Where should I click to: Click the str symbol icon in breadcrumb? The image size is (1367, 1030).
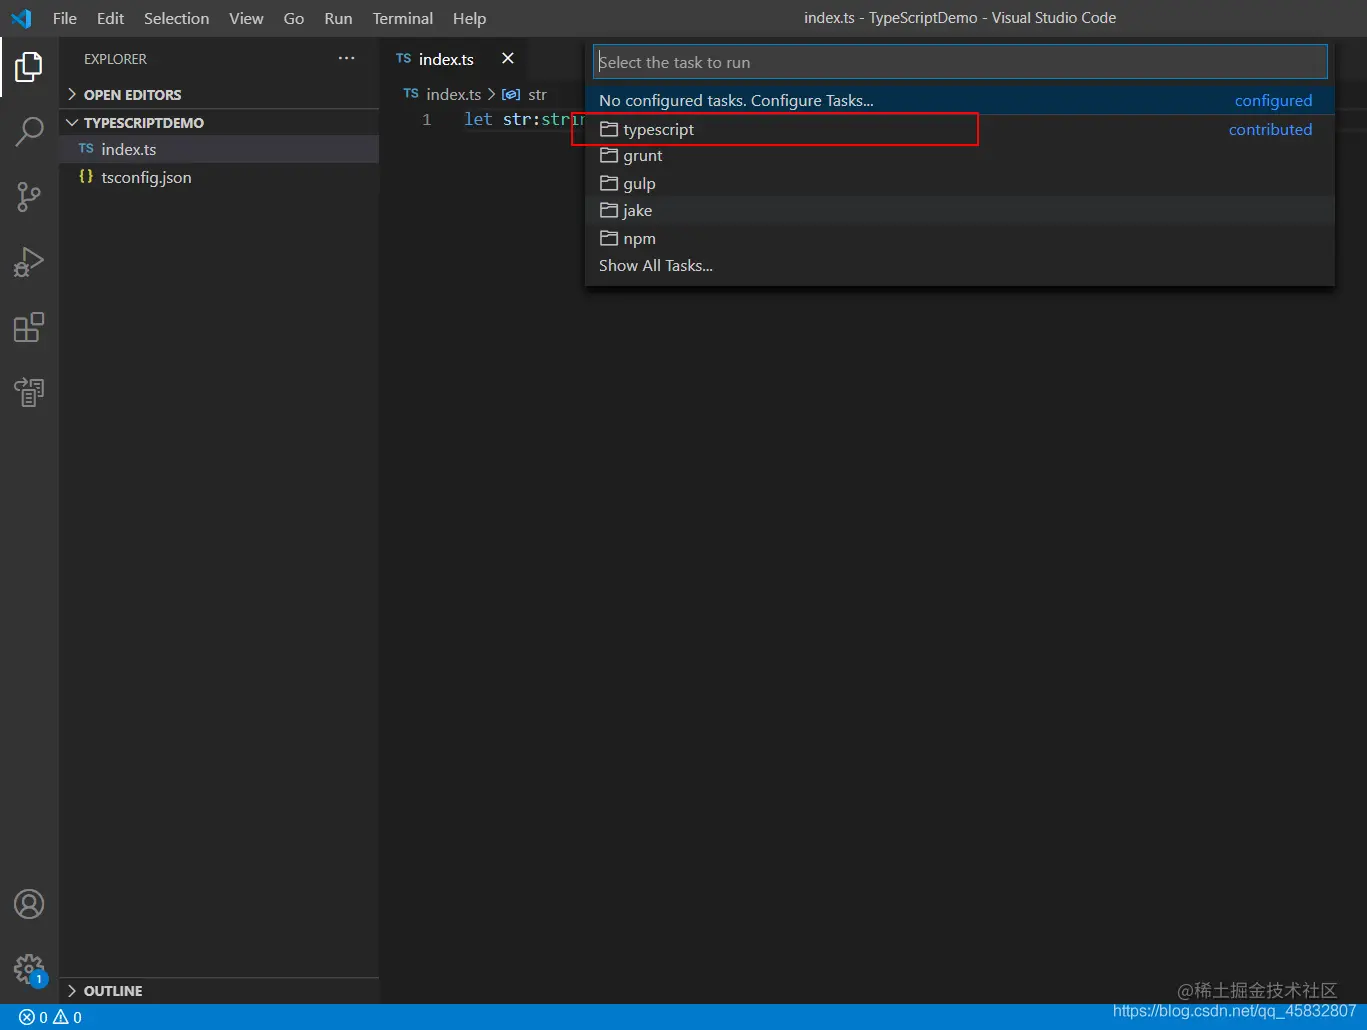point(511,94)
